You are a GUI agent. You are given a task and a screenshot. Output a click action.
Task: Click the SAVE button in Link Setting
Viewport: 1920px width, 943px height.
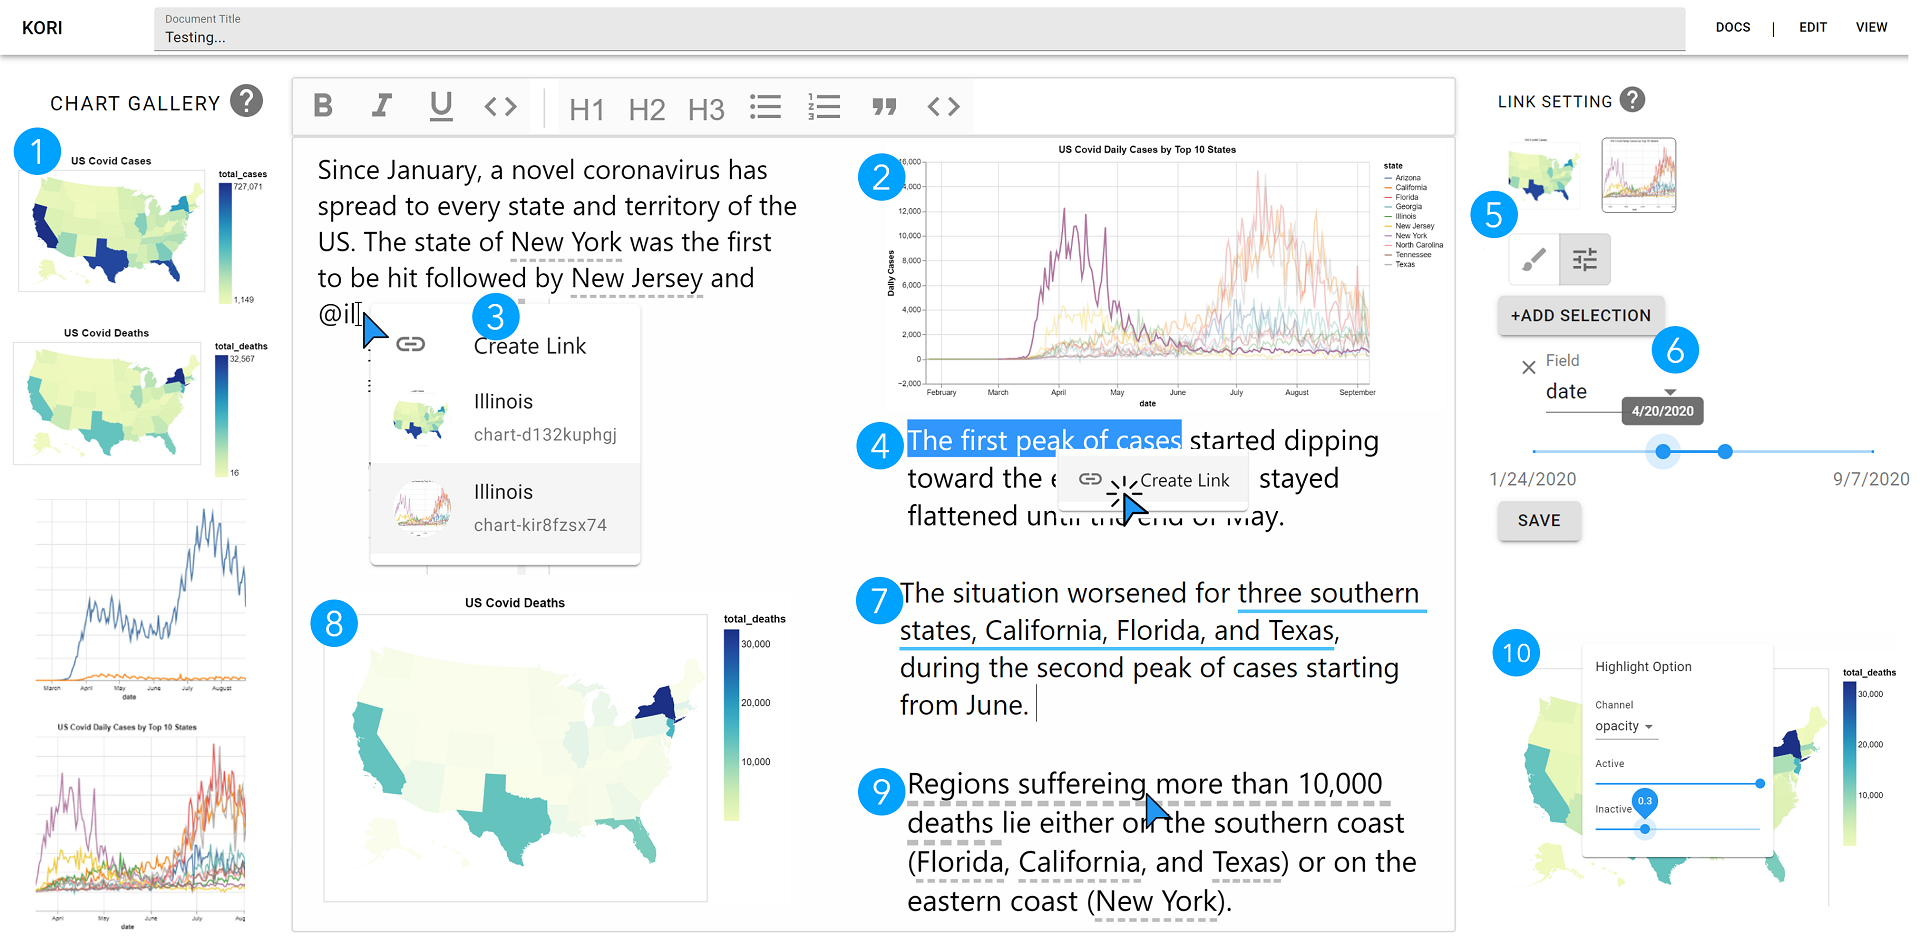point(1539,520)
